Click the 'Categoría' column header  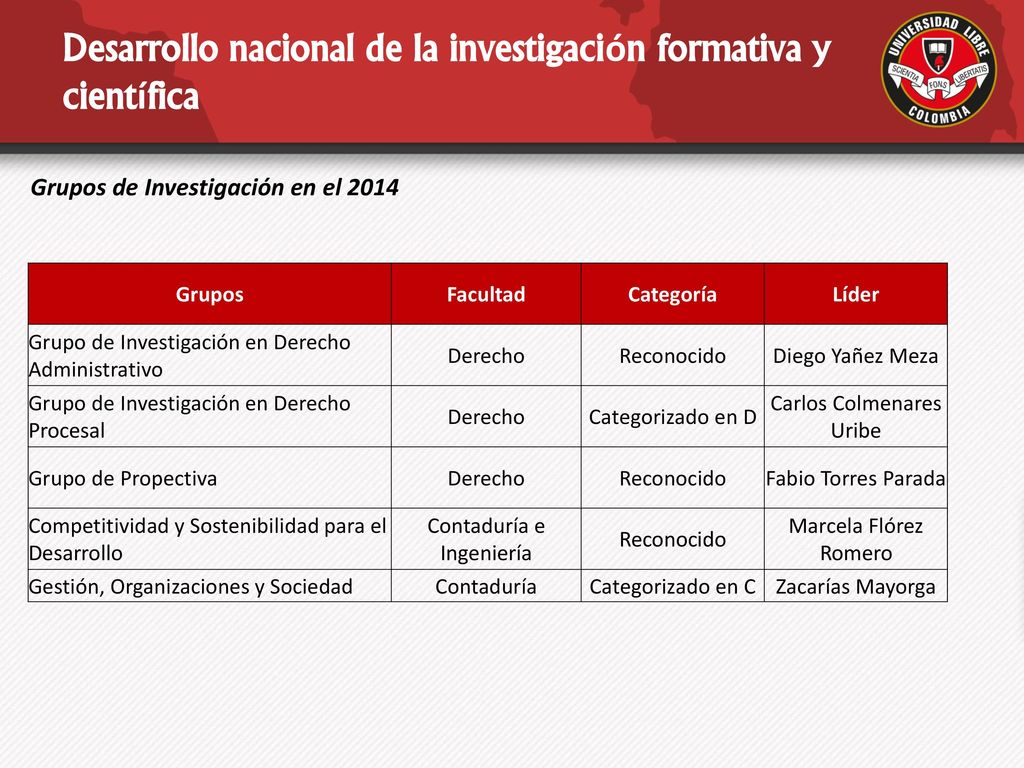pos(673,295)
